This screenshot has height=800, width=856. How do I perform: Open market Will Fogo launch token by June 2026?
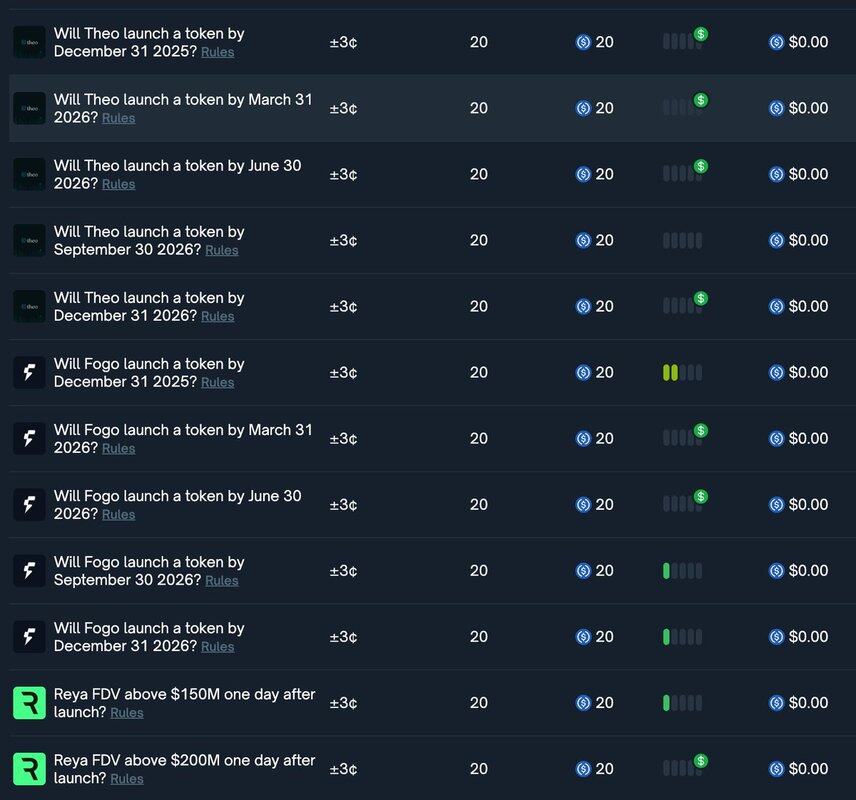pos(177,496)
